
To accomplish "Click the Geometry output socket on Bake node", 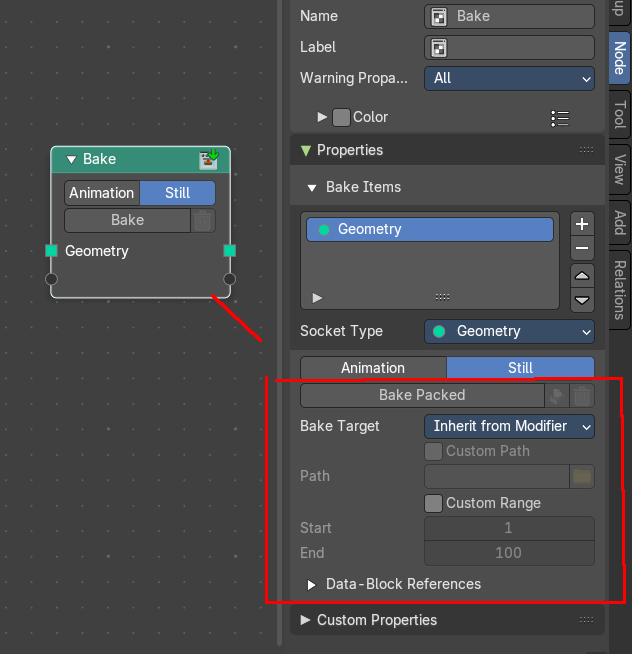I will click(x=230, y=251).
